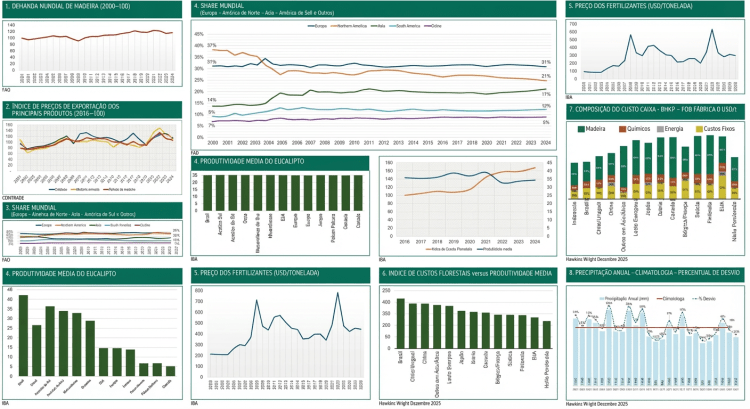Select the yellow Custos Fixos legend marker

[700, 129]
